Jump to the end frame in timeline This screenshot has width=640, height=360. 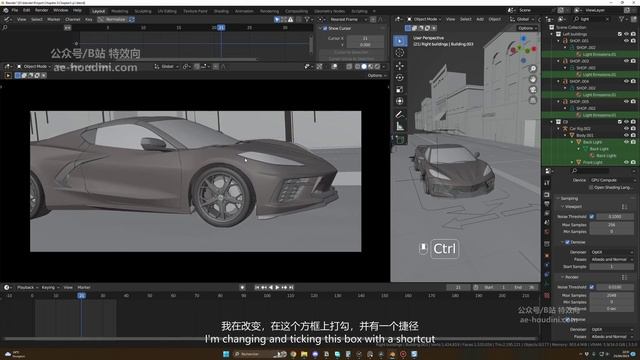coord(291,287)
